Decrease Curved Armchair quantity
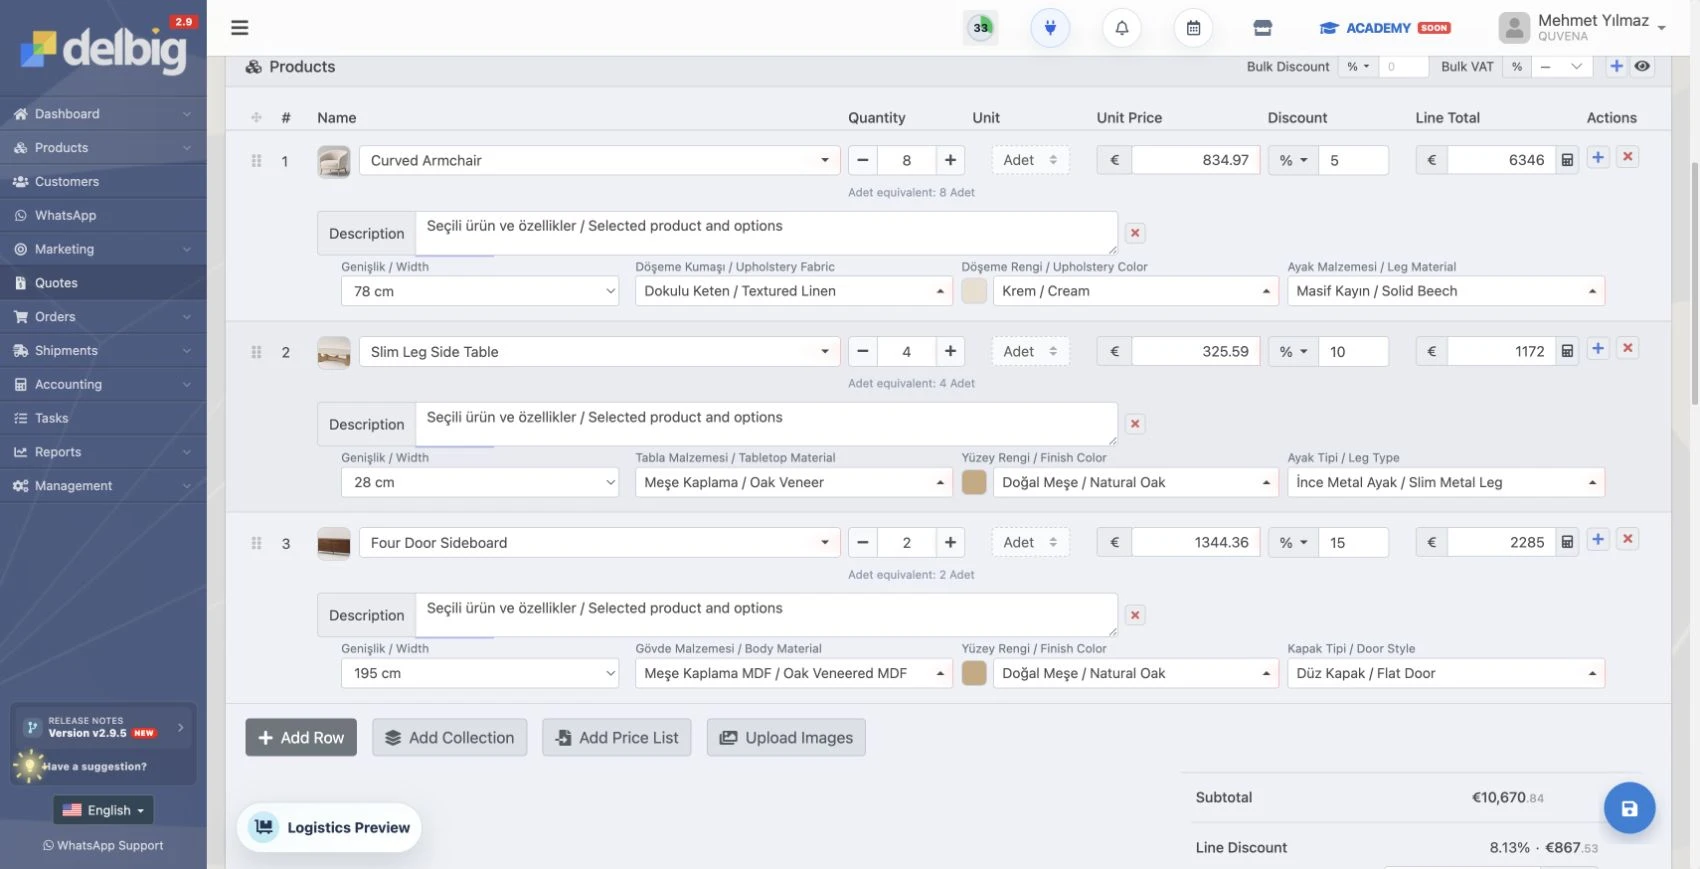Viewport: 1700px width, 869px height. click(863, 160)
